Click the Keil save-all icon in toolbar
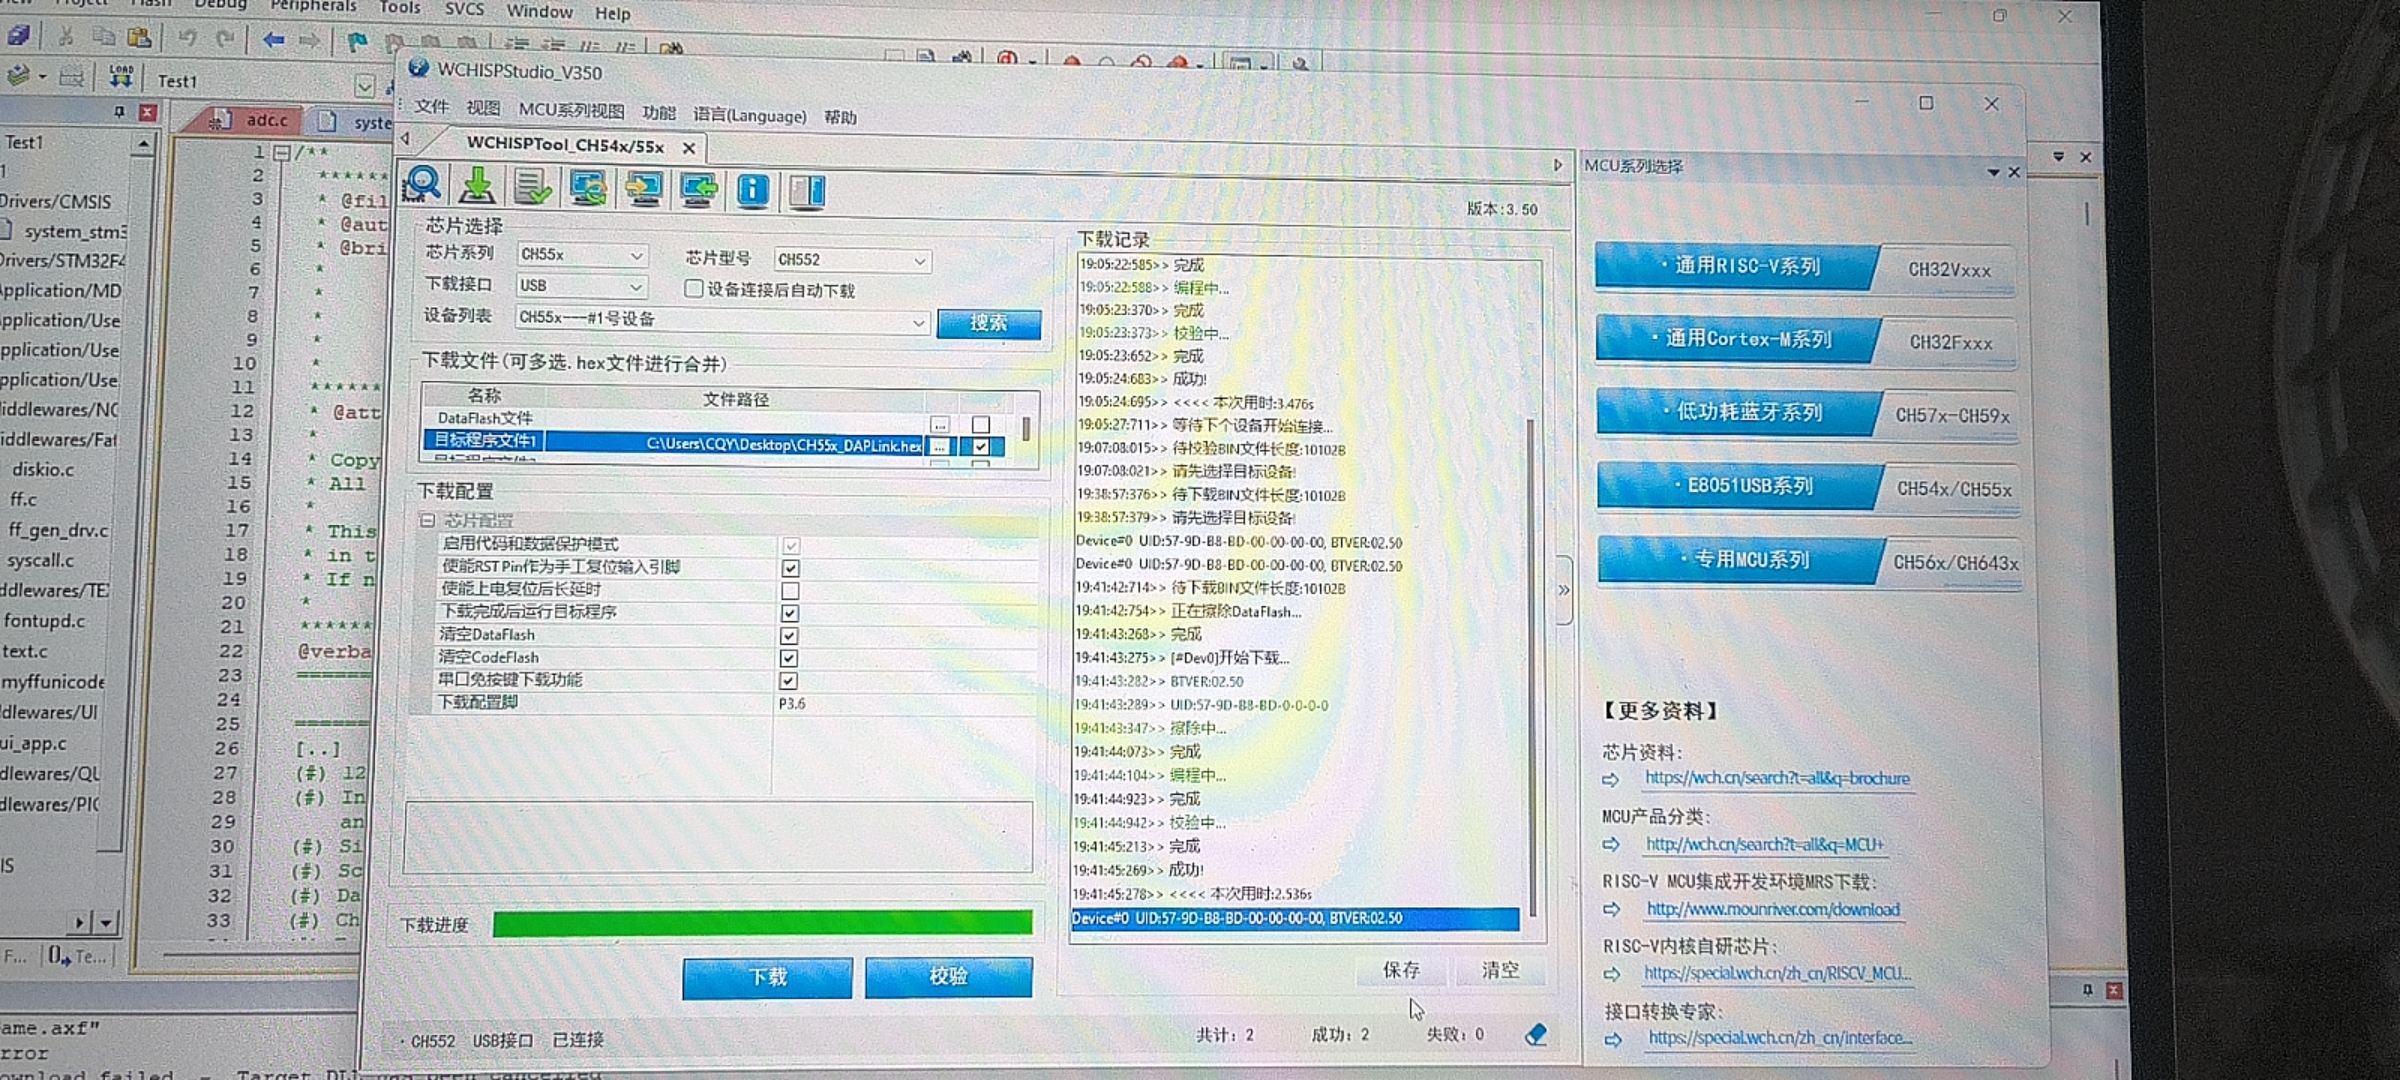The image size is (2400, 1080). (20, 36)
